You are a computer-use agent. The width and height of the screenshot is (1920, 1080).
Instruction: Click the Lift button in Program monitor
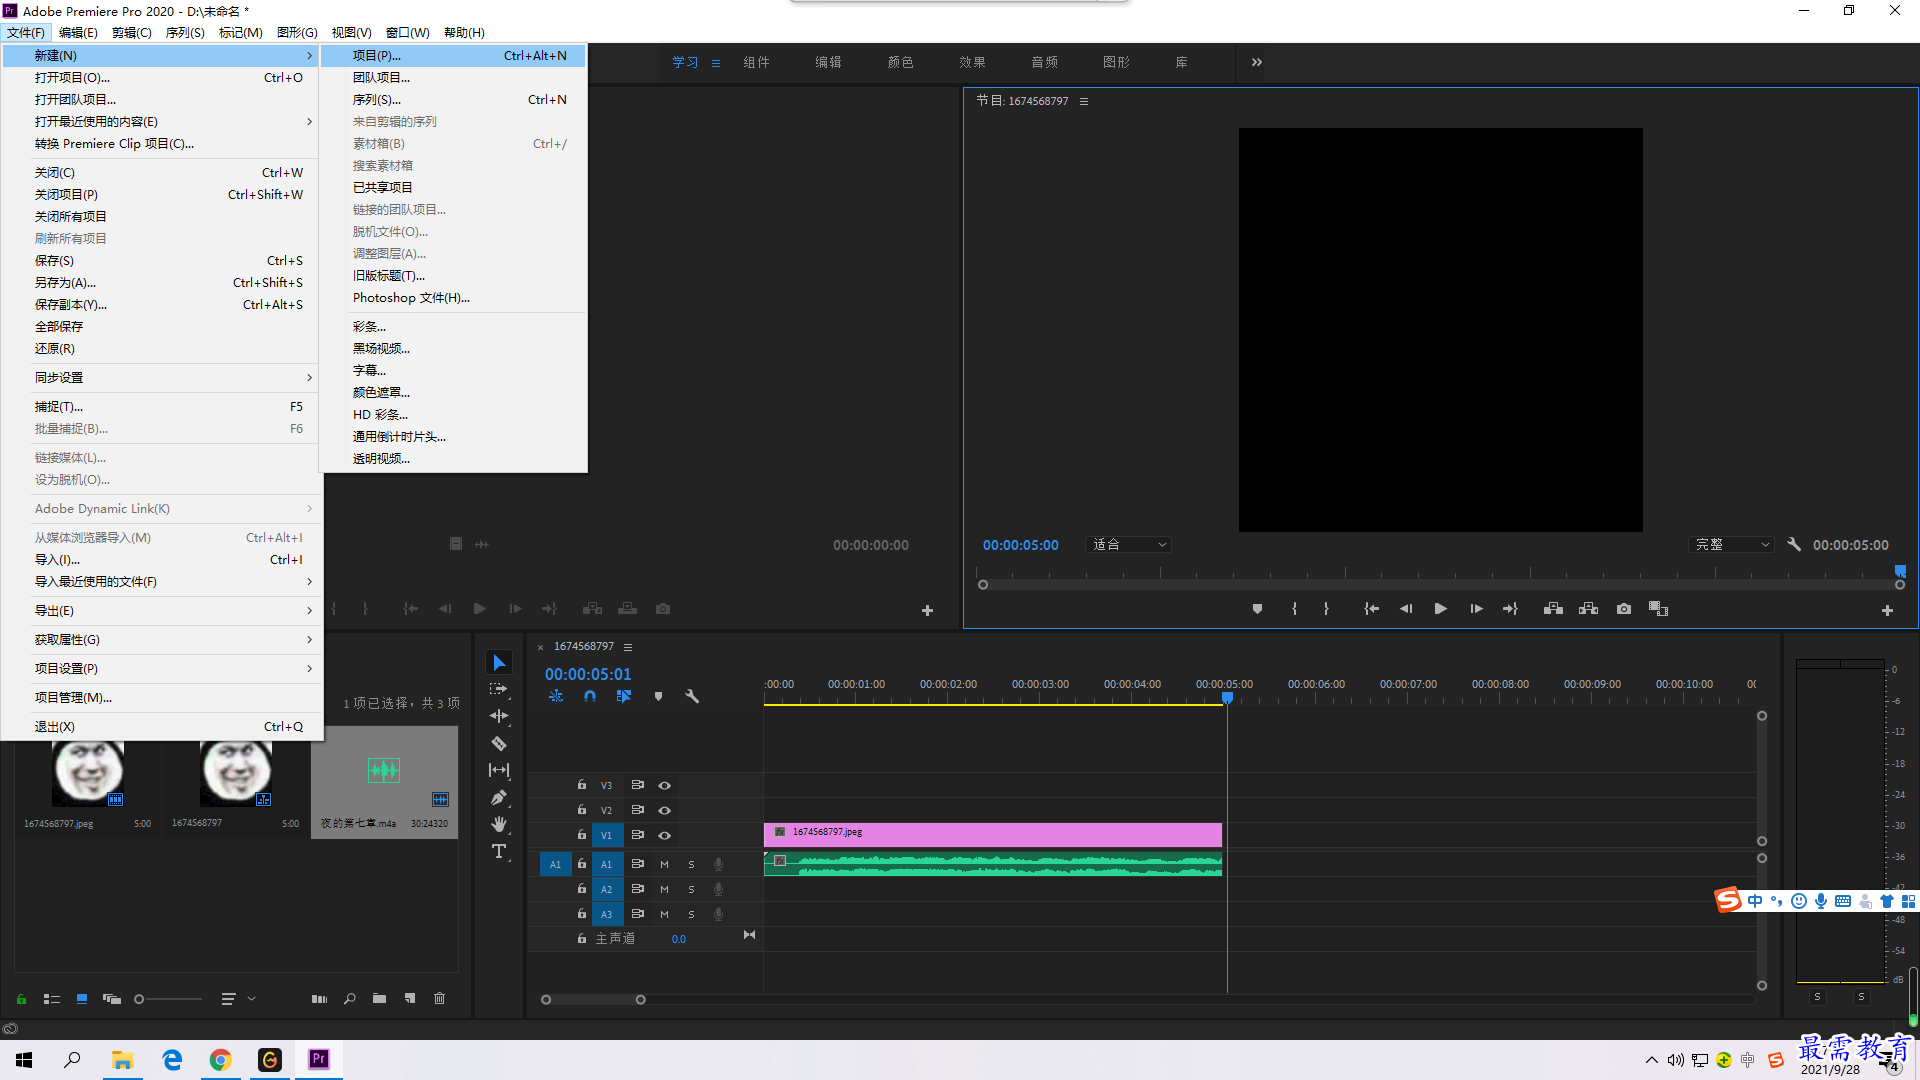[x=1553, y=609]
